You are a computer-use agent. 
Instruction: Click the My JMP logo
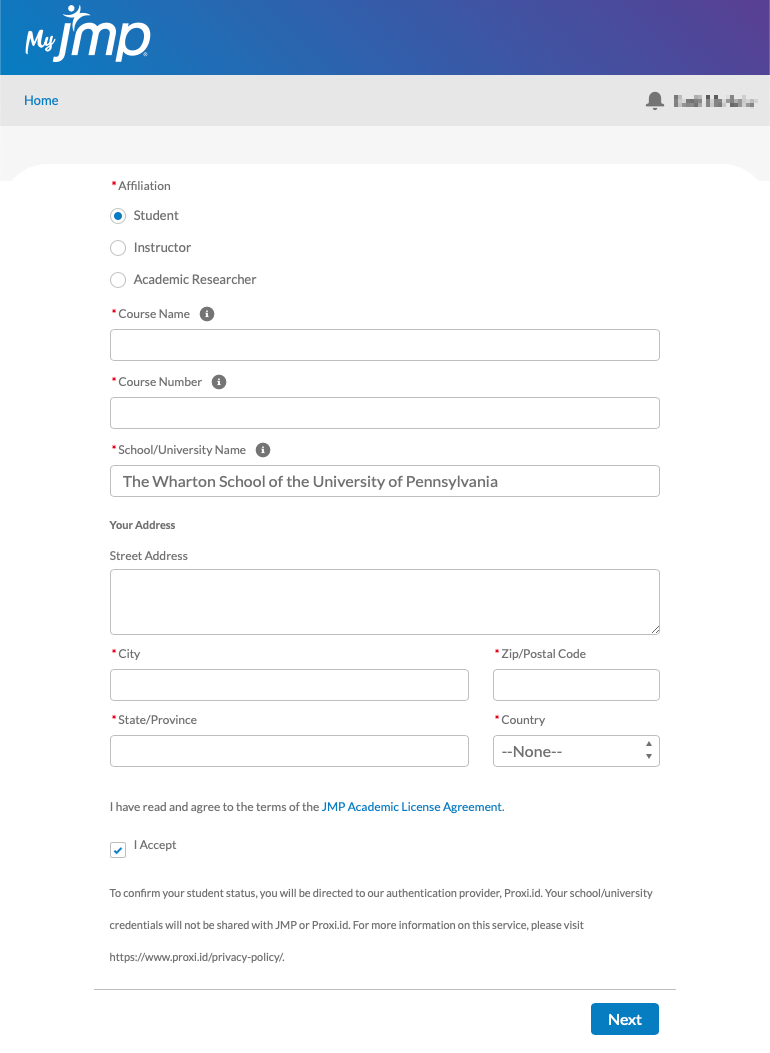87,35
